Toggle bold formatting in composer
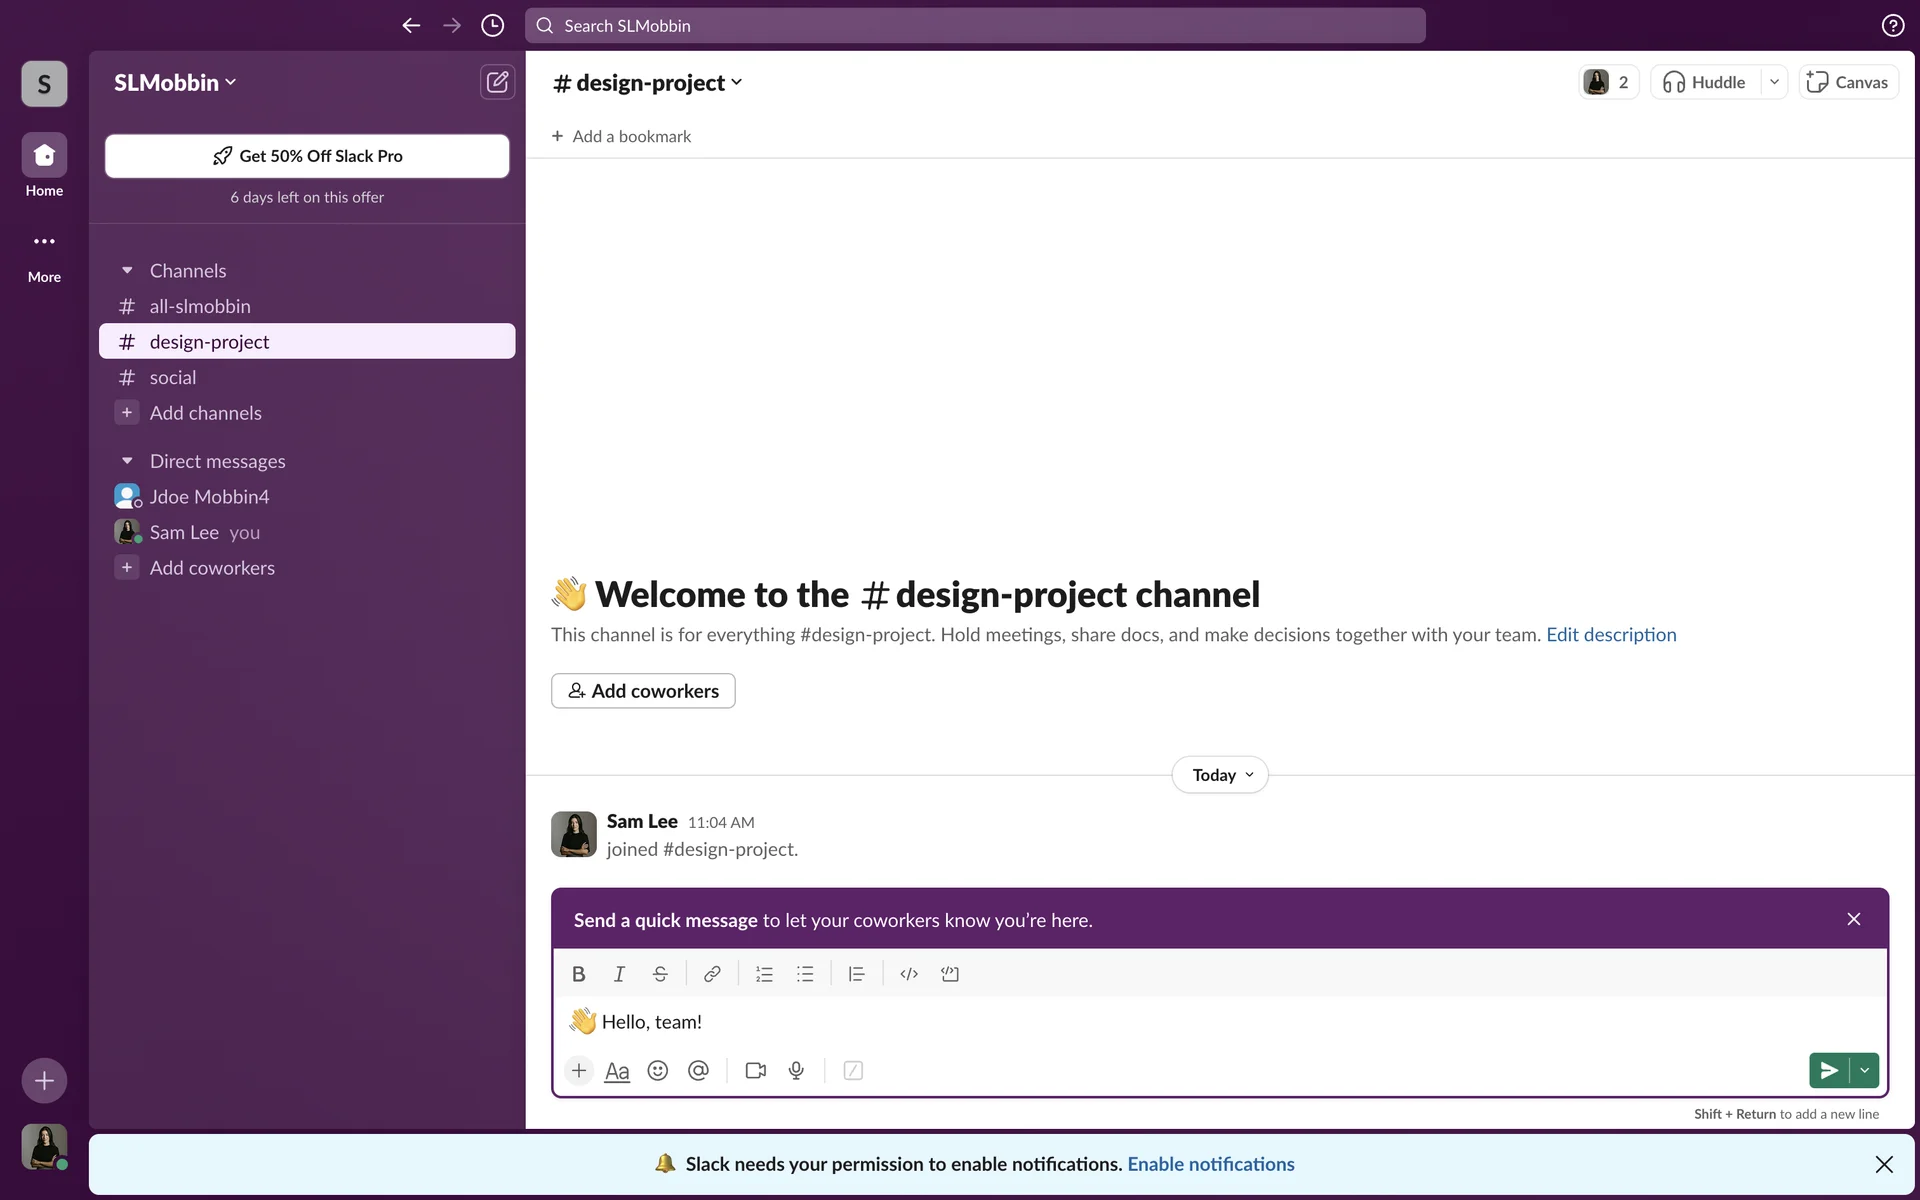Viewport: 1920px width, 1200px height. tap(578, 974)
